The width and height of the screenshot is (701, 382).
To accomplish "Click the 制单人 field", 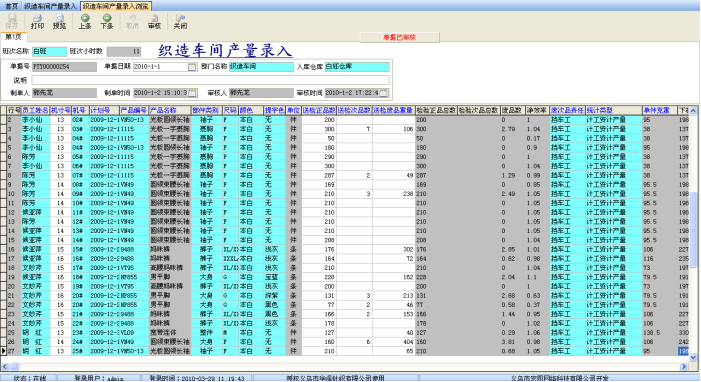I will 64,93.
